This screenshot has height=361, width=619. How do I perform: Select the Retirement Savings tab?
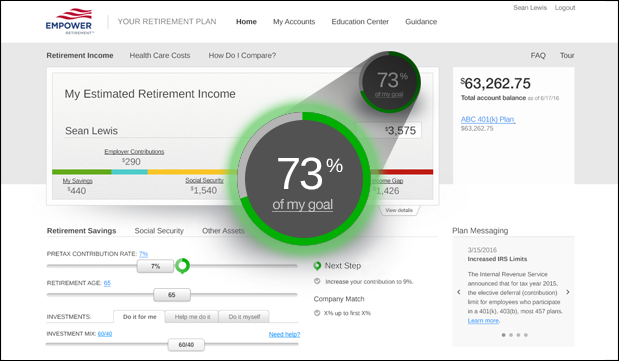click(81, 231)
